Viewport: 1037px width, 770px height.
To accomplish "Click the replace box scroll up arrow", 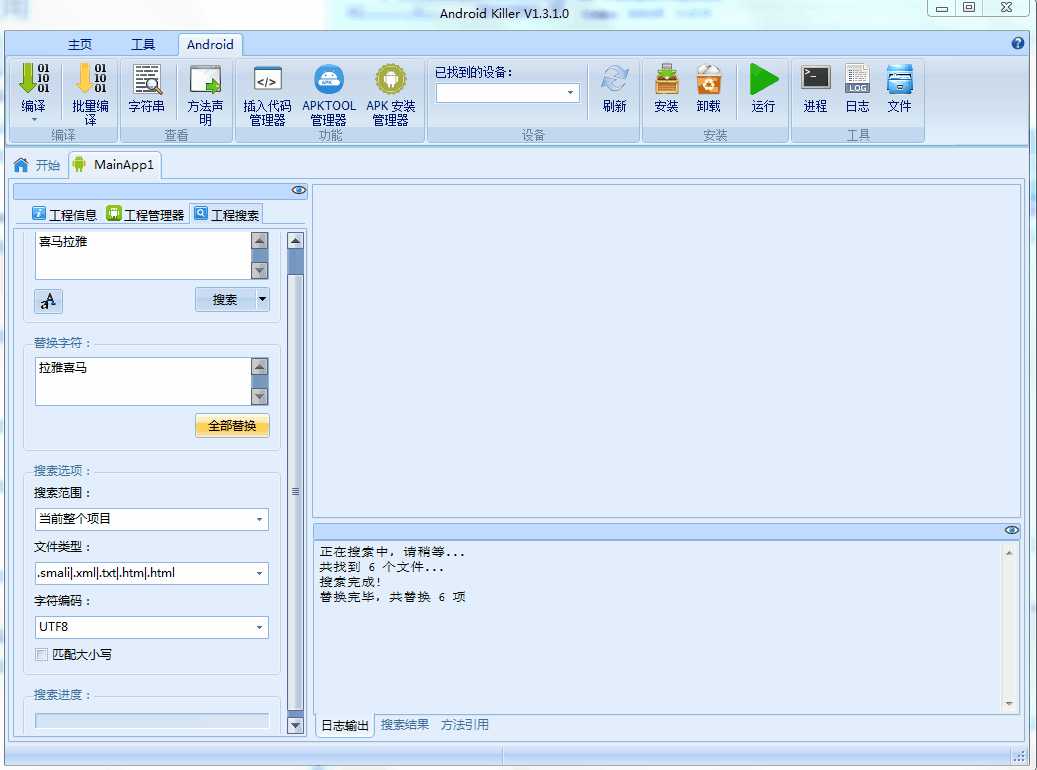I will point(260,366).
